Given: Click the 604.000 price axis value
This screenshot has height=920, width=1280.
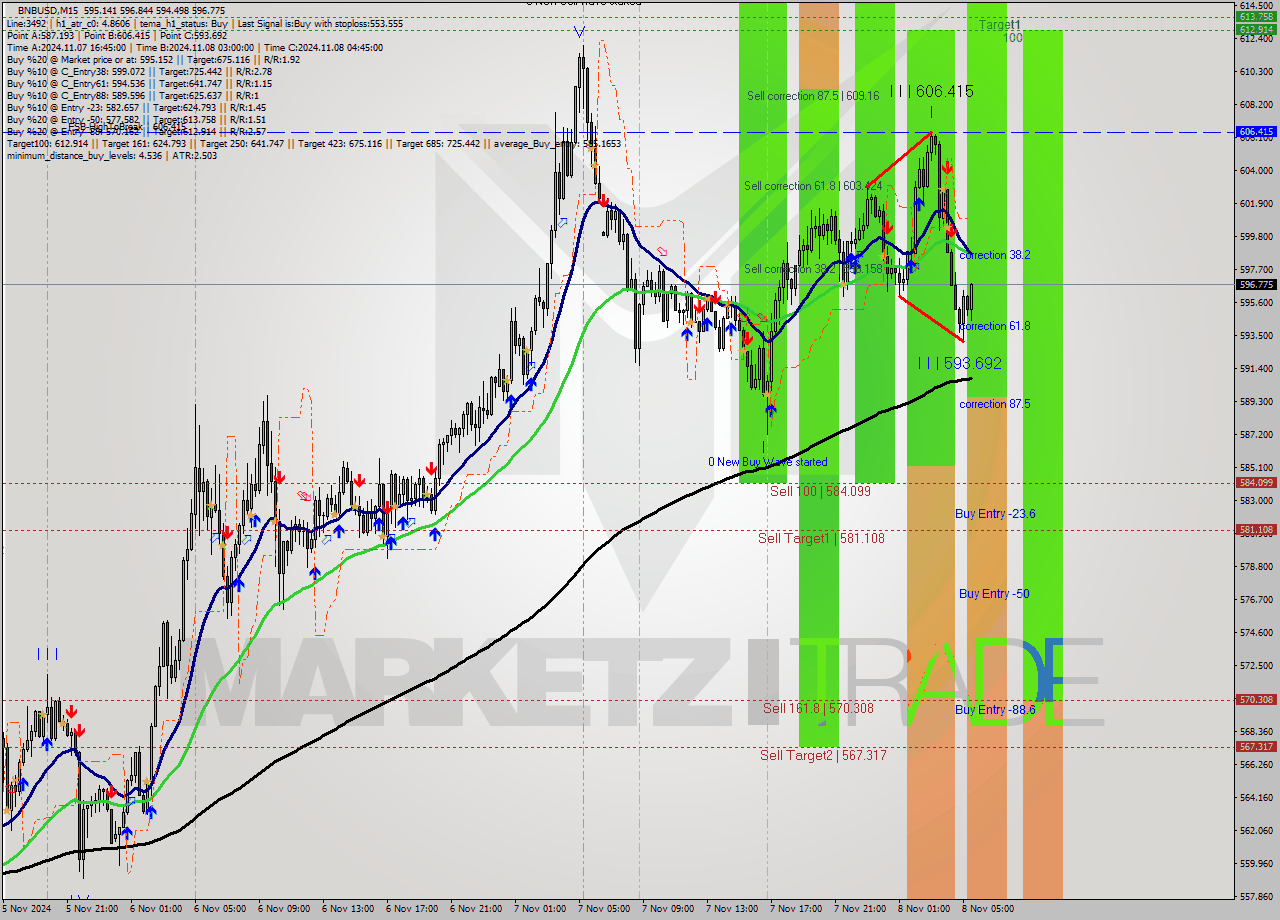Looking at the screenshot, I should pos(1256,170).
